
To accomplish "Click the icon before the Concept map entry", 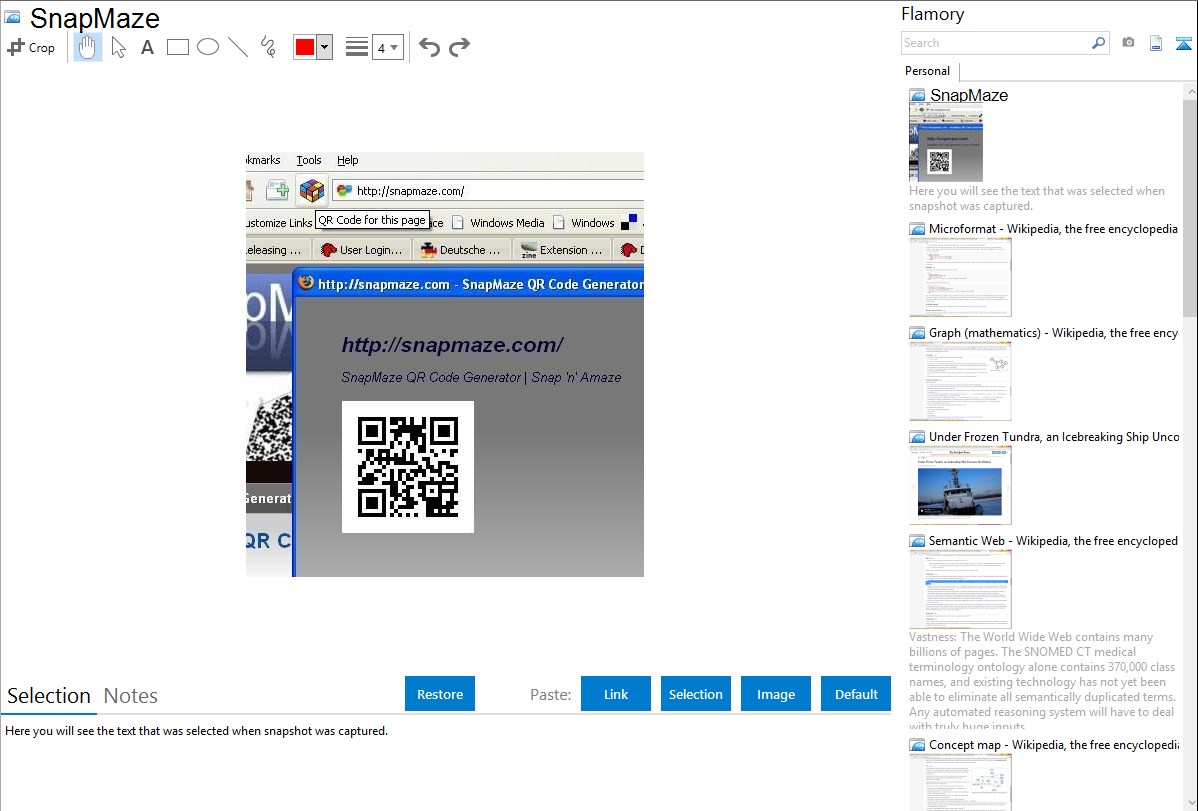I will point(917,745).
